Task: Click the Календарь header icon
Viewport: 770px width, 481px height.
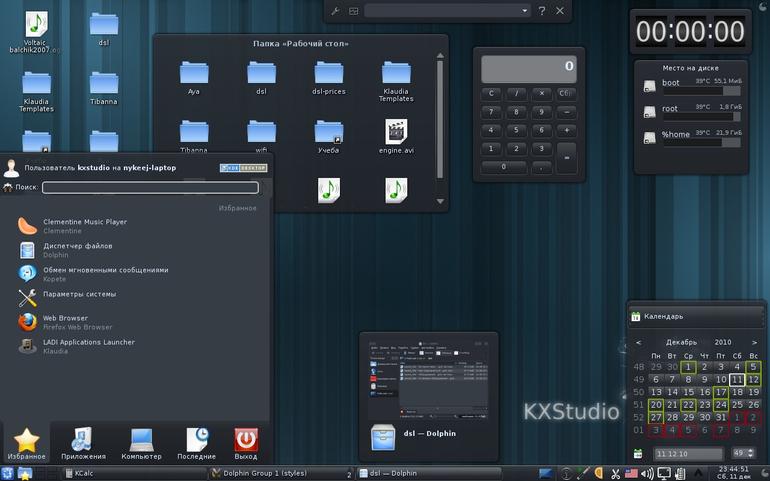Action: (x=635, y=316)
